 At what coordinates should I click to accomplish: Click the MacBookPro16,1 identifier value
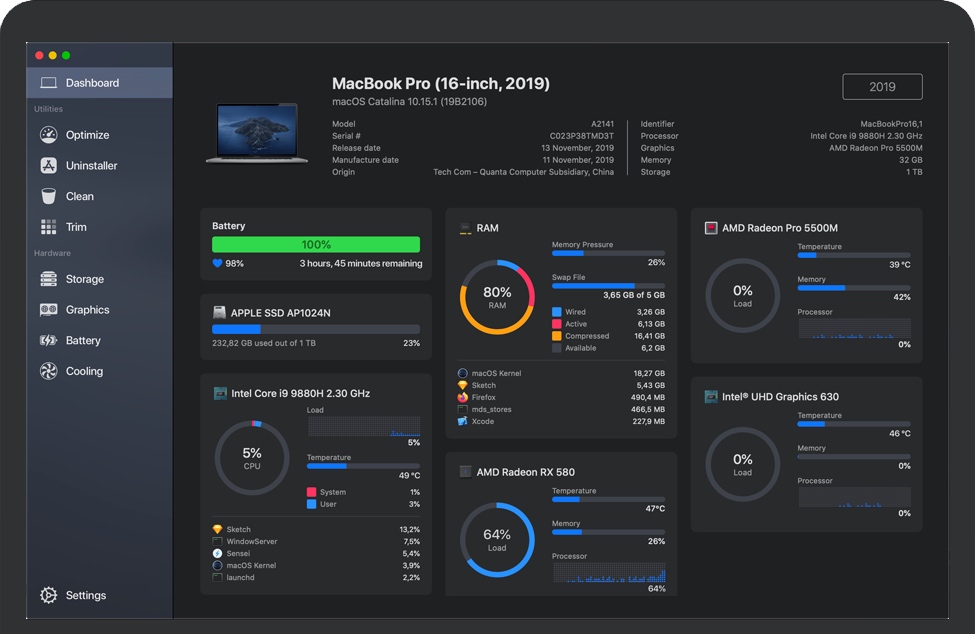click(x=891, y=124)
